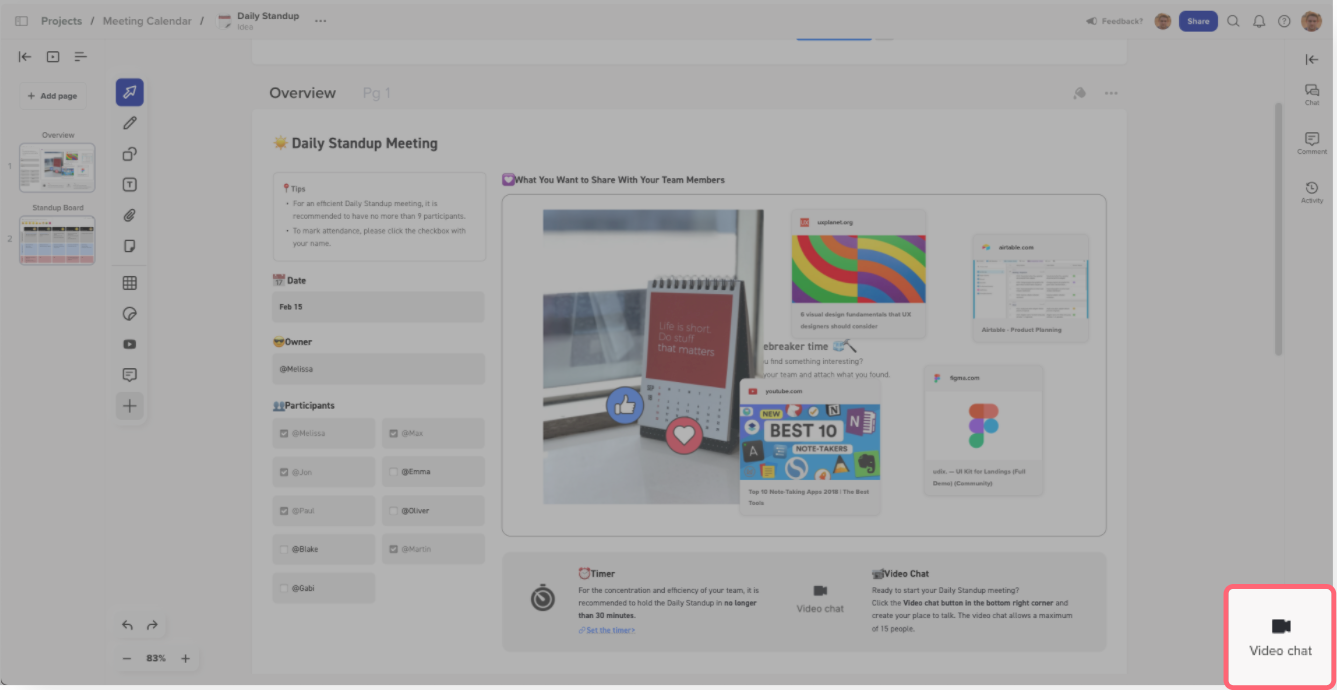Open the Video chat button

point(1280,636)
